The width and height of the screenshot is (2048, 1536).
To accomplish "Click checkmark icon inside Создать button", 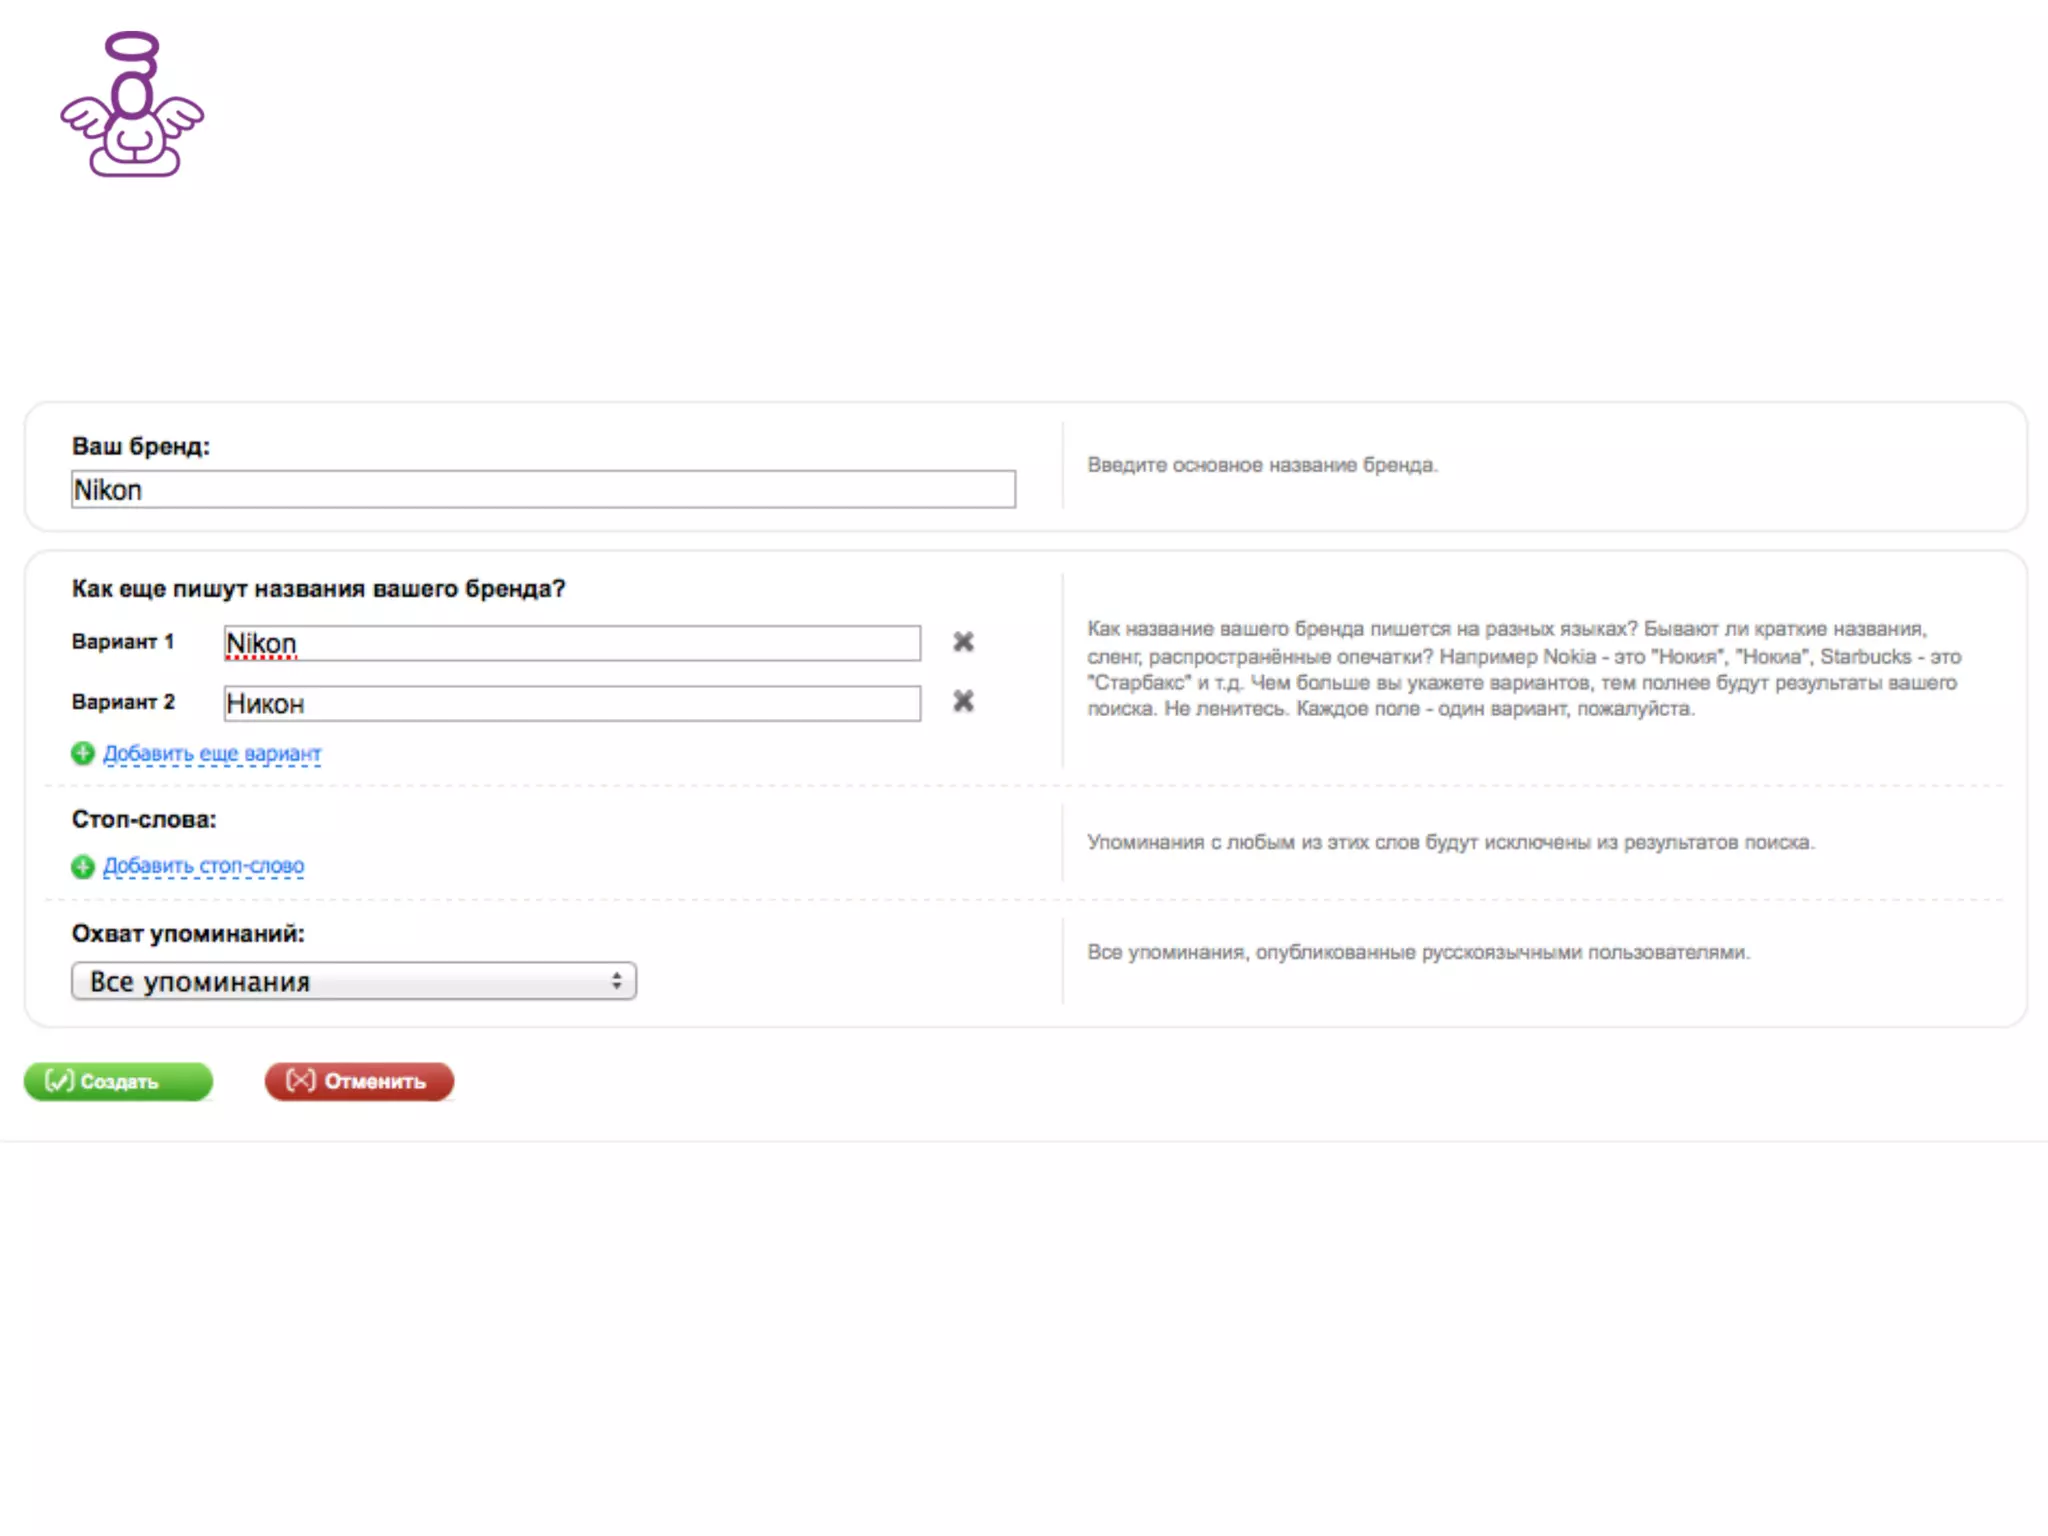I will tap(60, 1081).
